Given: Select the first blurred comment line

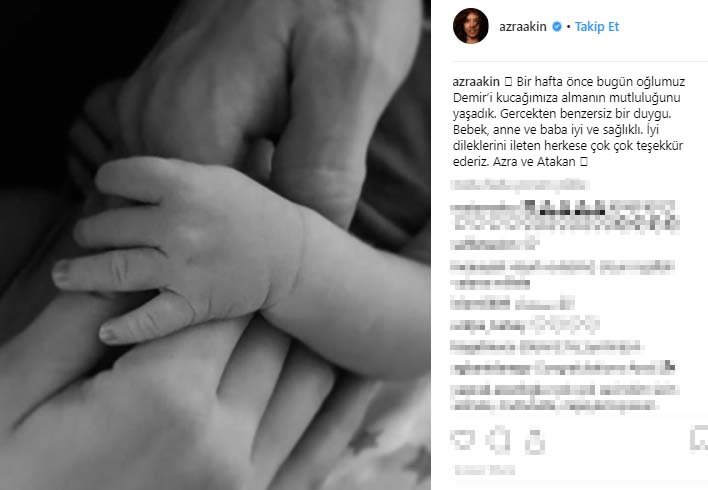Looking at the screenshot, I should [x=518, y=185].
